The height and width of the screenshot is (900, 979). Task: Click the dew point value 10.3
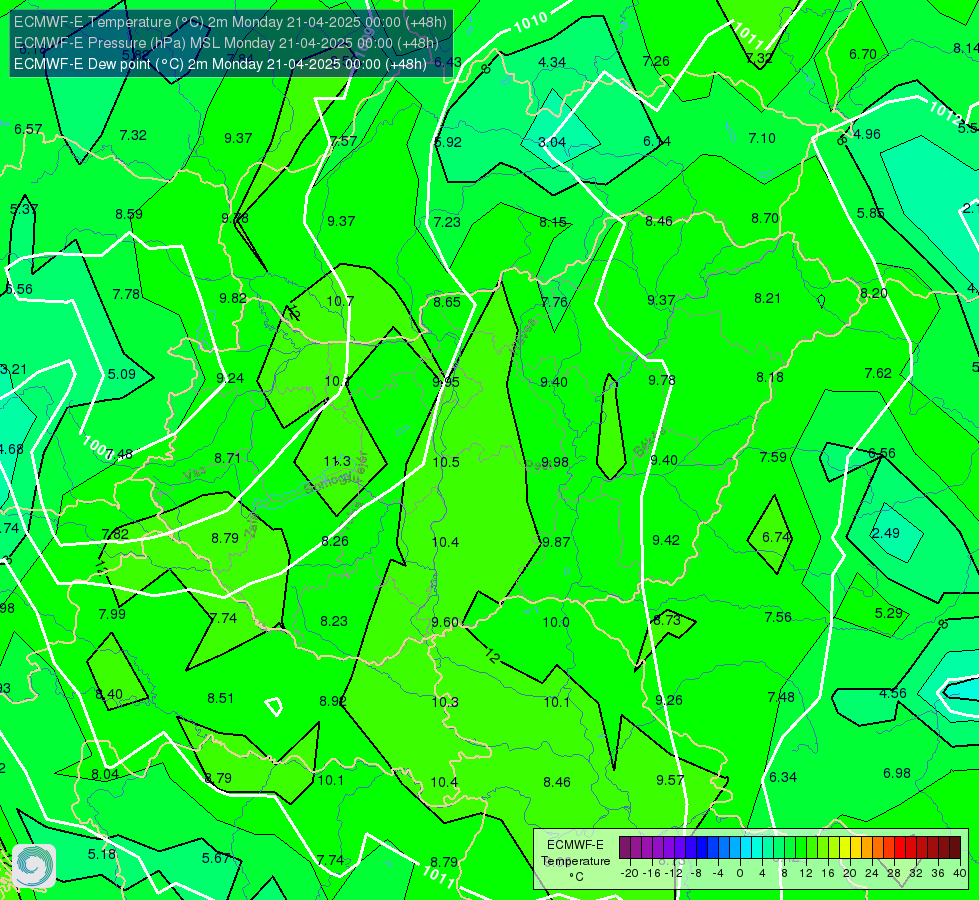click(x=445, y=702)
